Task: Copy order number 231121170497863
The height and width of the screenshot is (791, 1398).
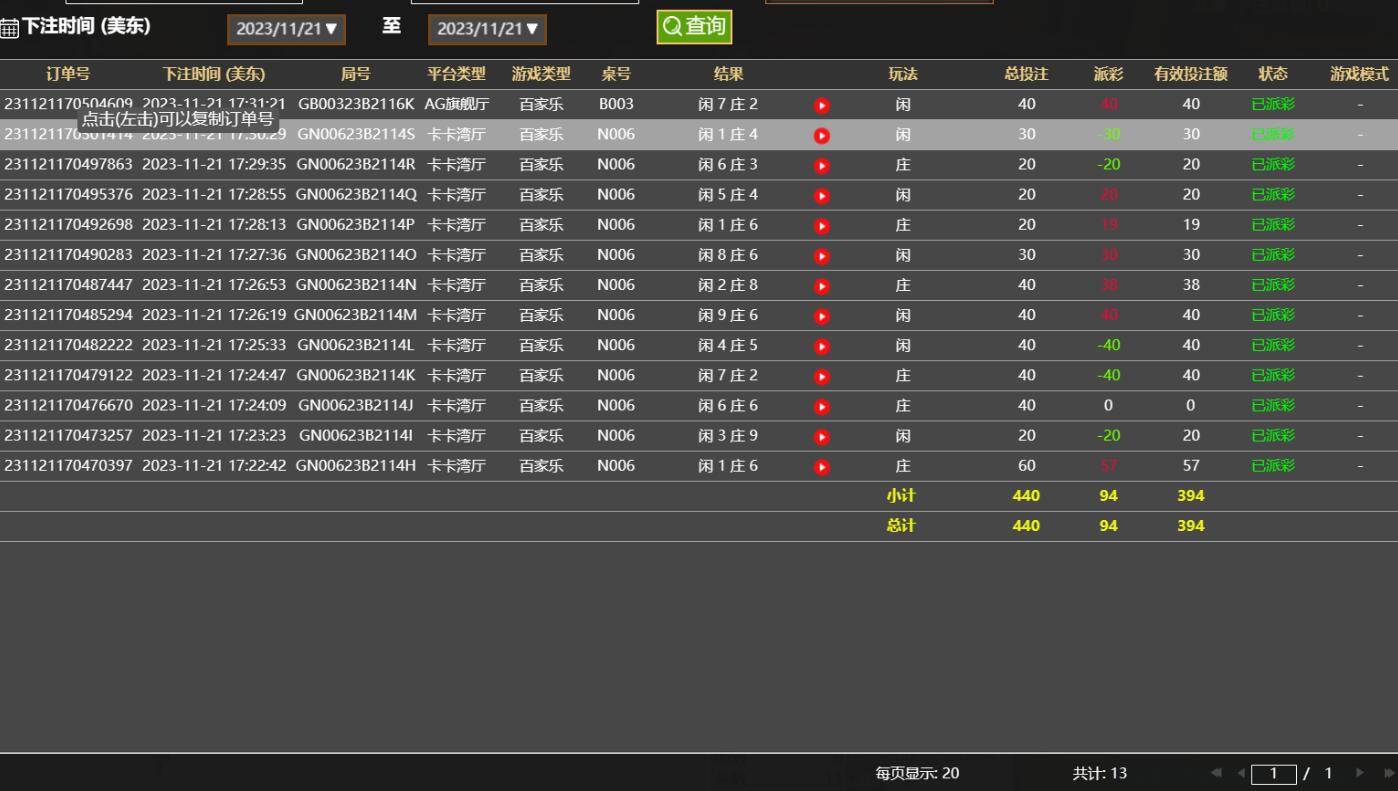Action: click(x=68, y=165)
